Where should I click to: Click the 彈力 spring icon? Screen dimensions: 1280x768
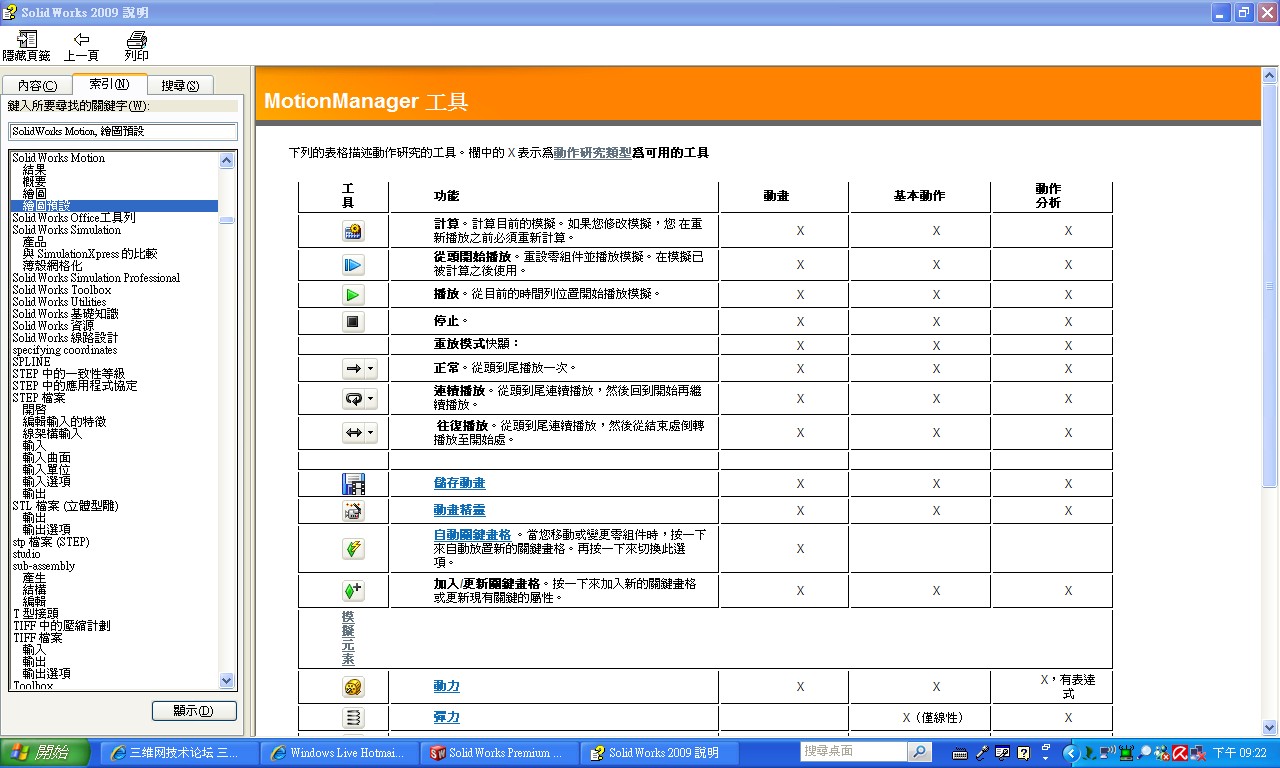pos(352,717)
